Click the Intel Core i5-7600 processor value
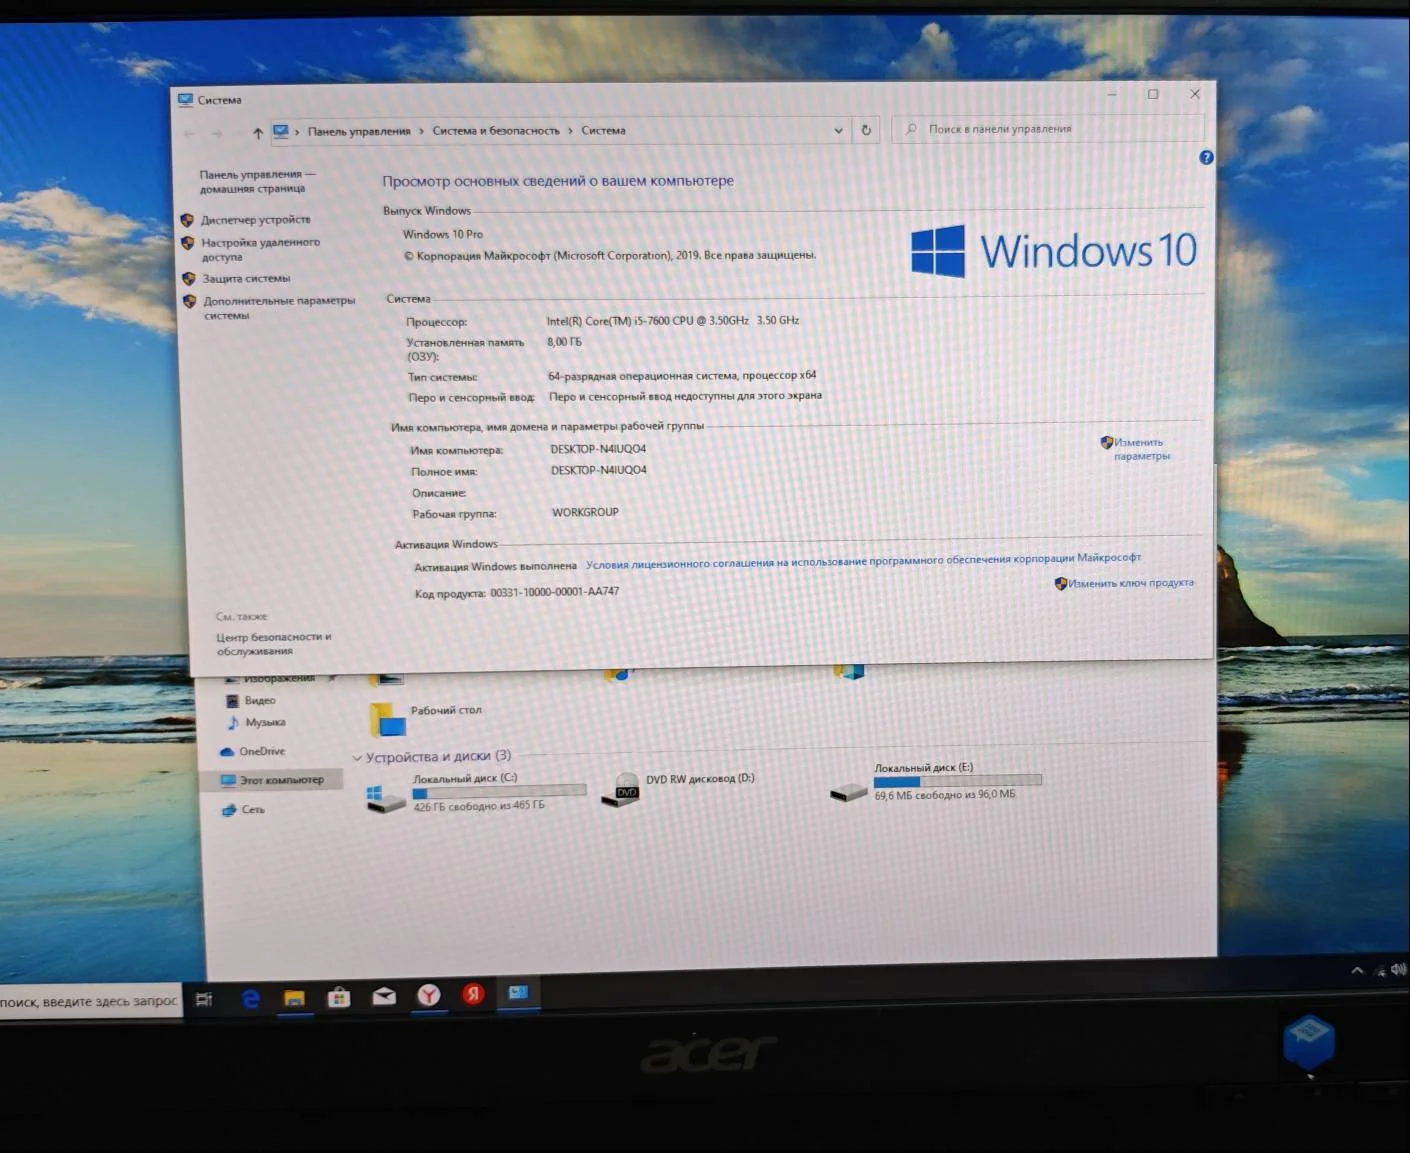Screen dimensions: 1410x1153 click(x=673, y=321)
